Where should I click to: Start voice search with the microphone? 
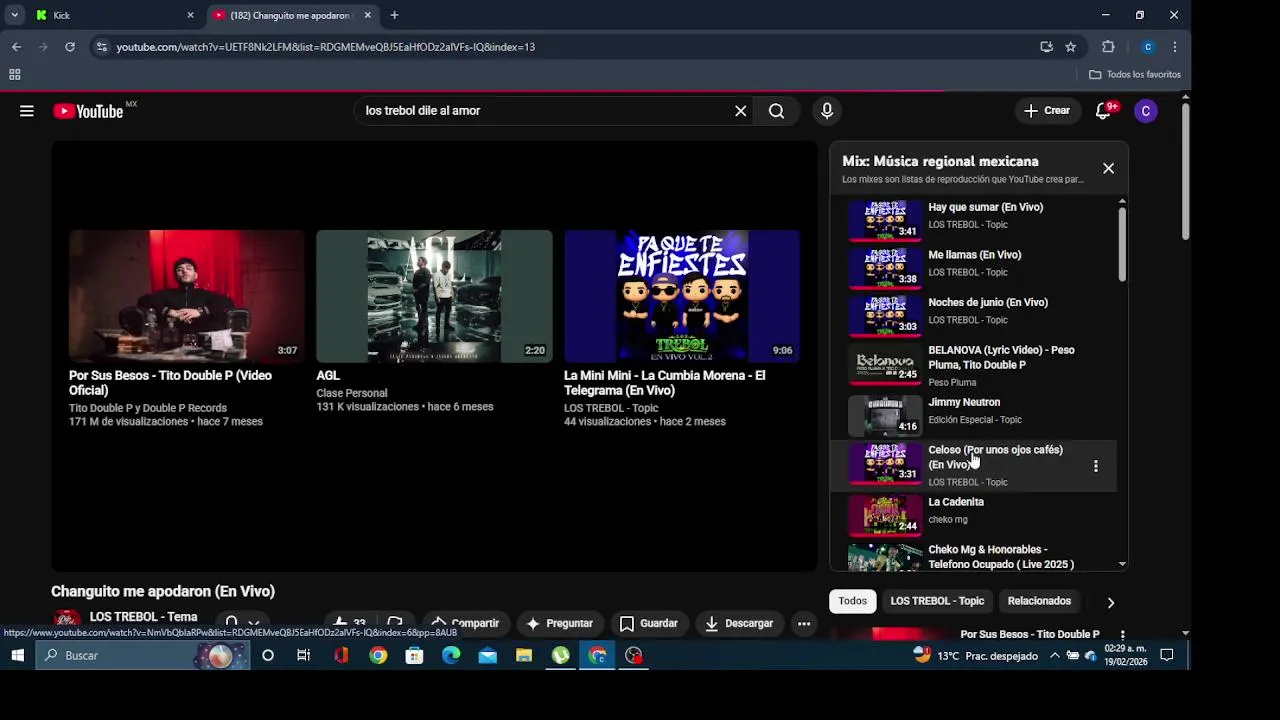827,111
